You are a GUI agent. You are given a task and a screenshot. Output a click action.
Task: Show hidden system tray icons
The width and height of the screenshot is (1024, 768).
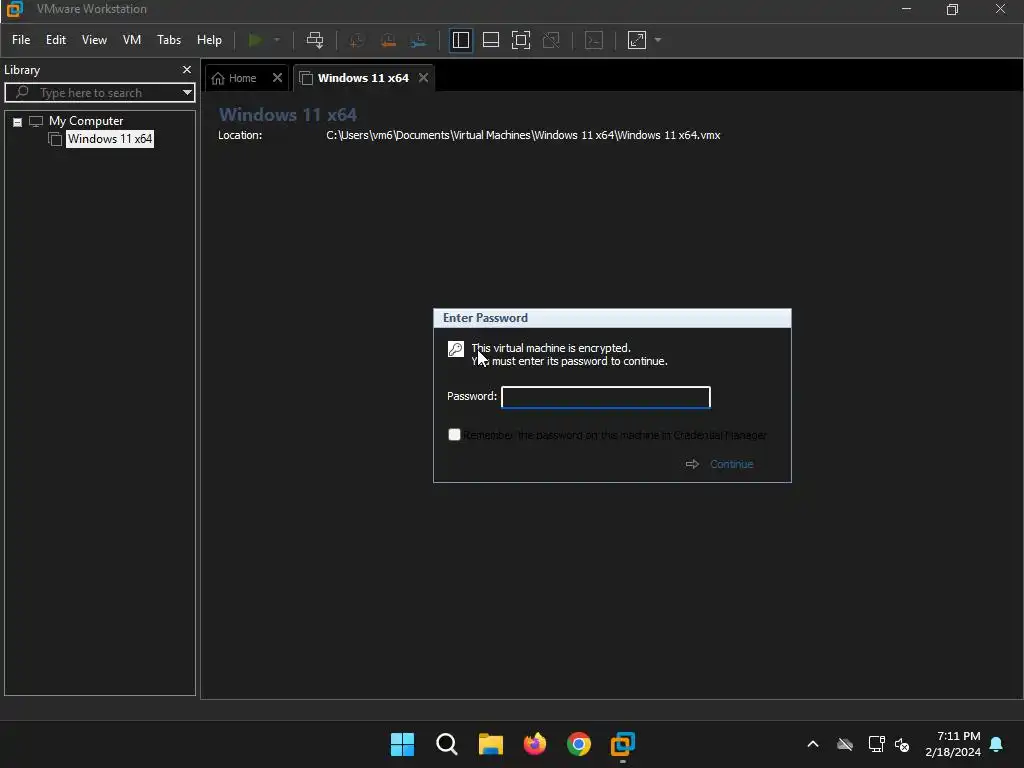point(813,744)
